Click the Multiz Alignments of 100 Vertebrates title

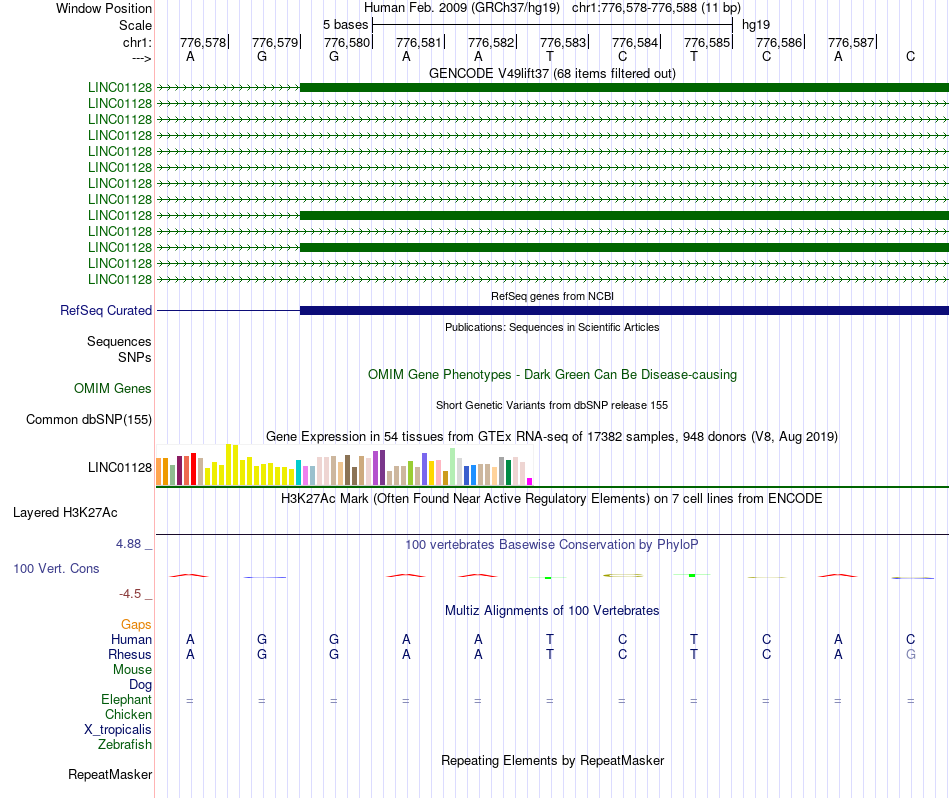click(x=552, y=610)
